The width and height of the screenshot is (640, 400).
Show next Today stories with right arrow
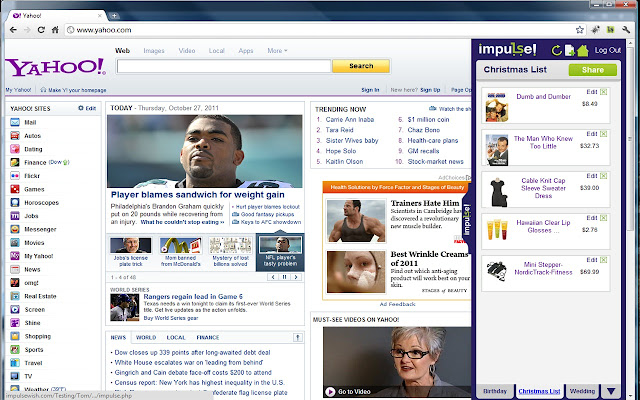pyautogui.click(x=296, y=277)
